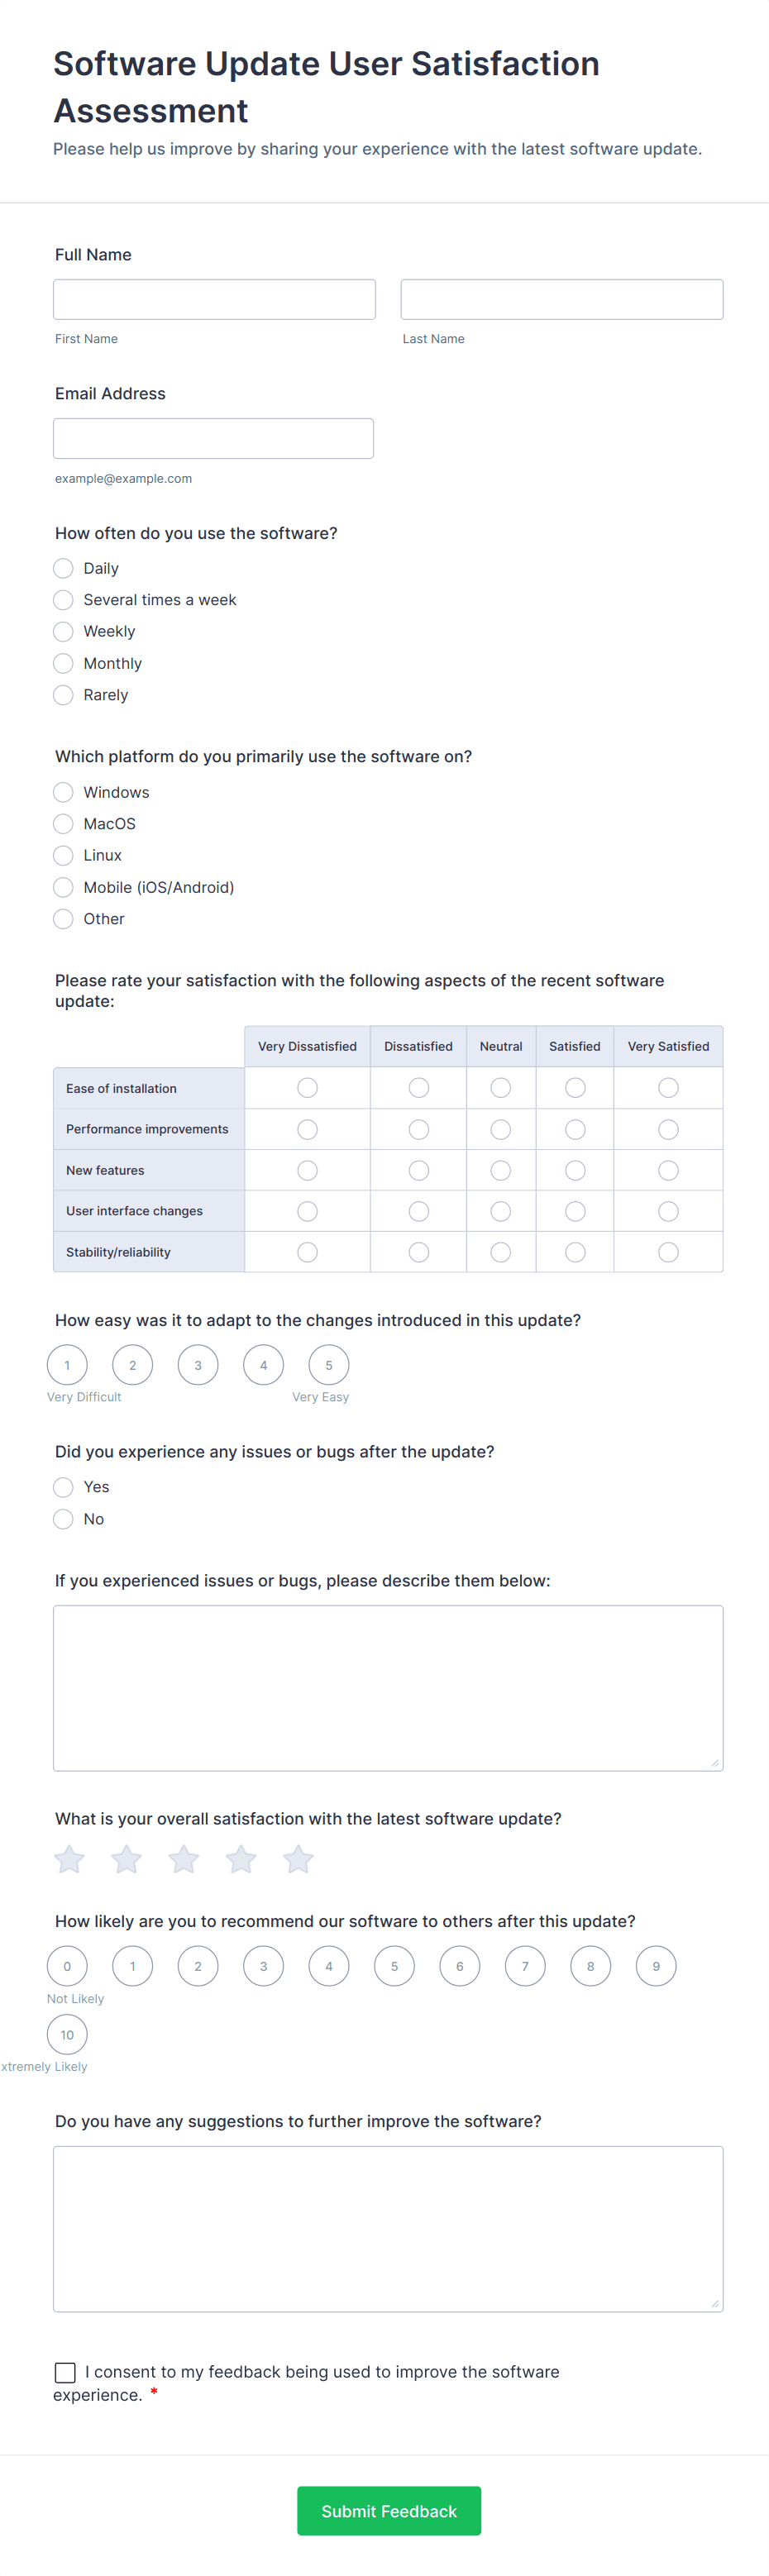Select recommendation score 10
The image size is (769, 2576).
[67, 2034]
